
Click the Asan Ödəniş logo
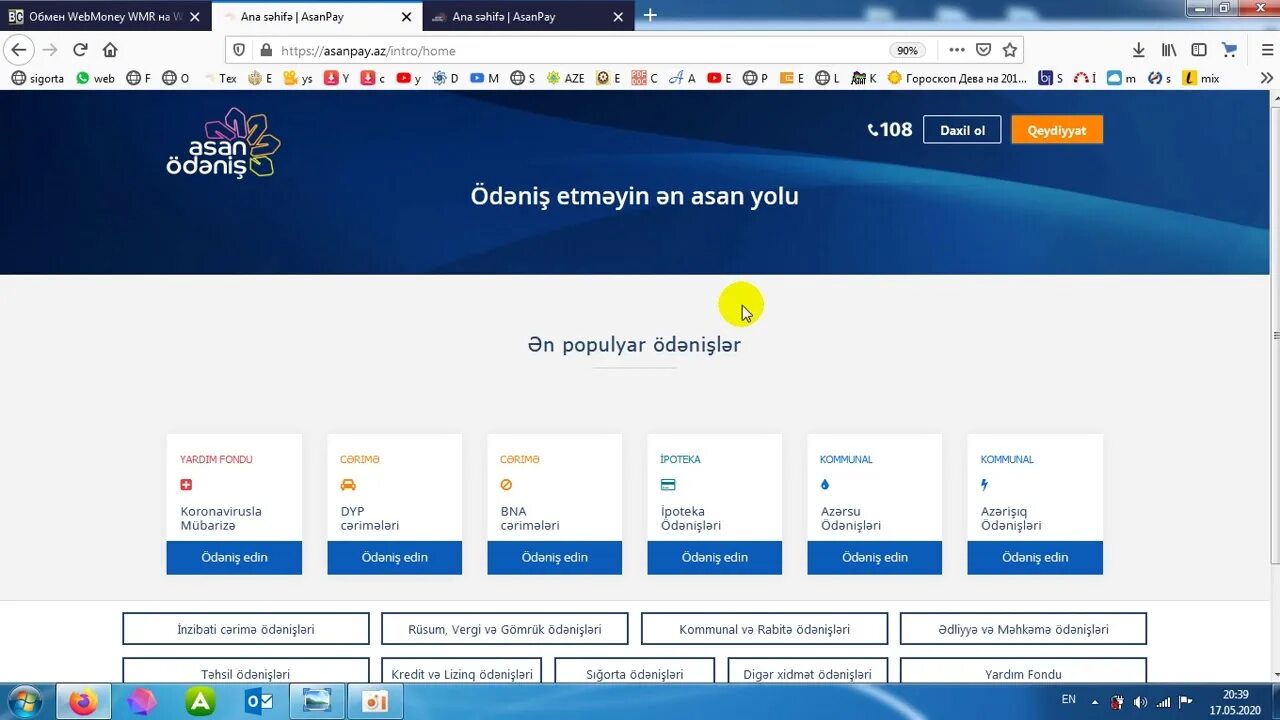(x=223, y=143)
